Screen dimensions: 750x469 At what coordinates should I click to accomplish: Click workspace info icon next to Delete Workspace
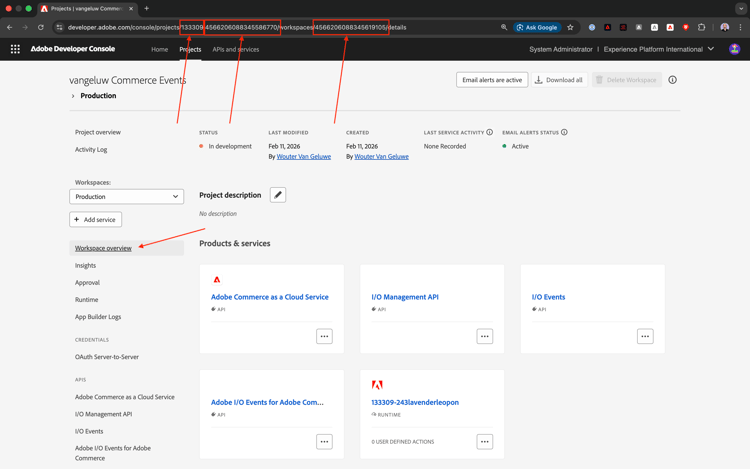click(x=673, y=80)
